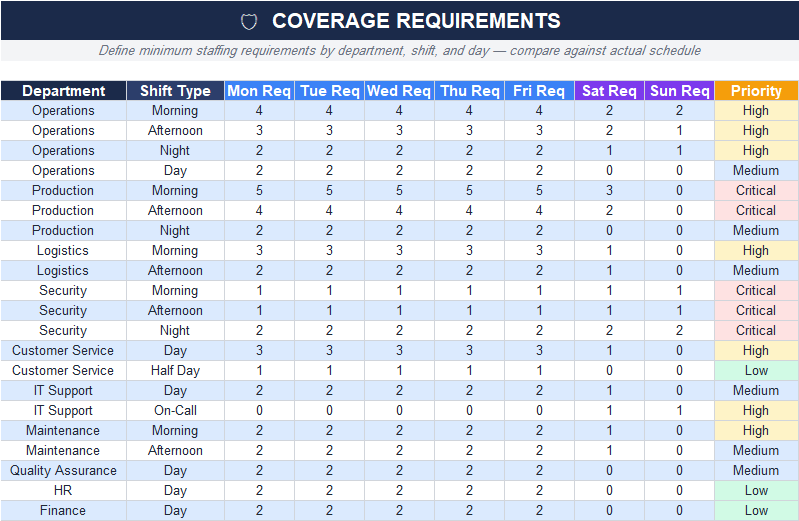Select Afternoon shift cell in Operations row
Screen dimensions: 799x521
coord(175,131)
